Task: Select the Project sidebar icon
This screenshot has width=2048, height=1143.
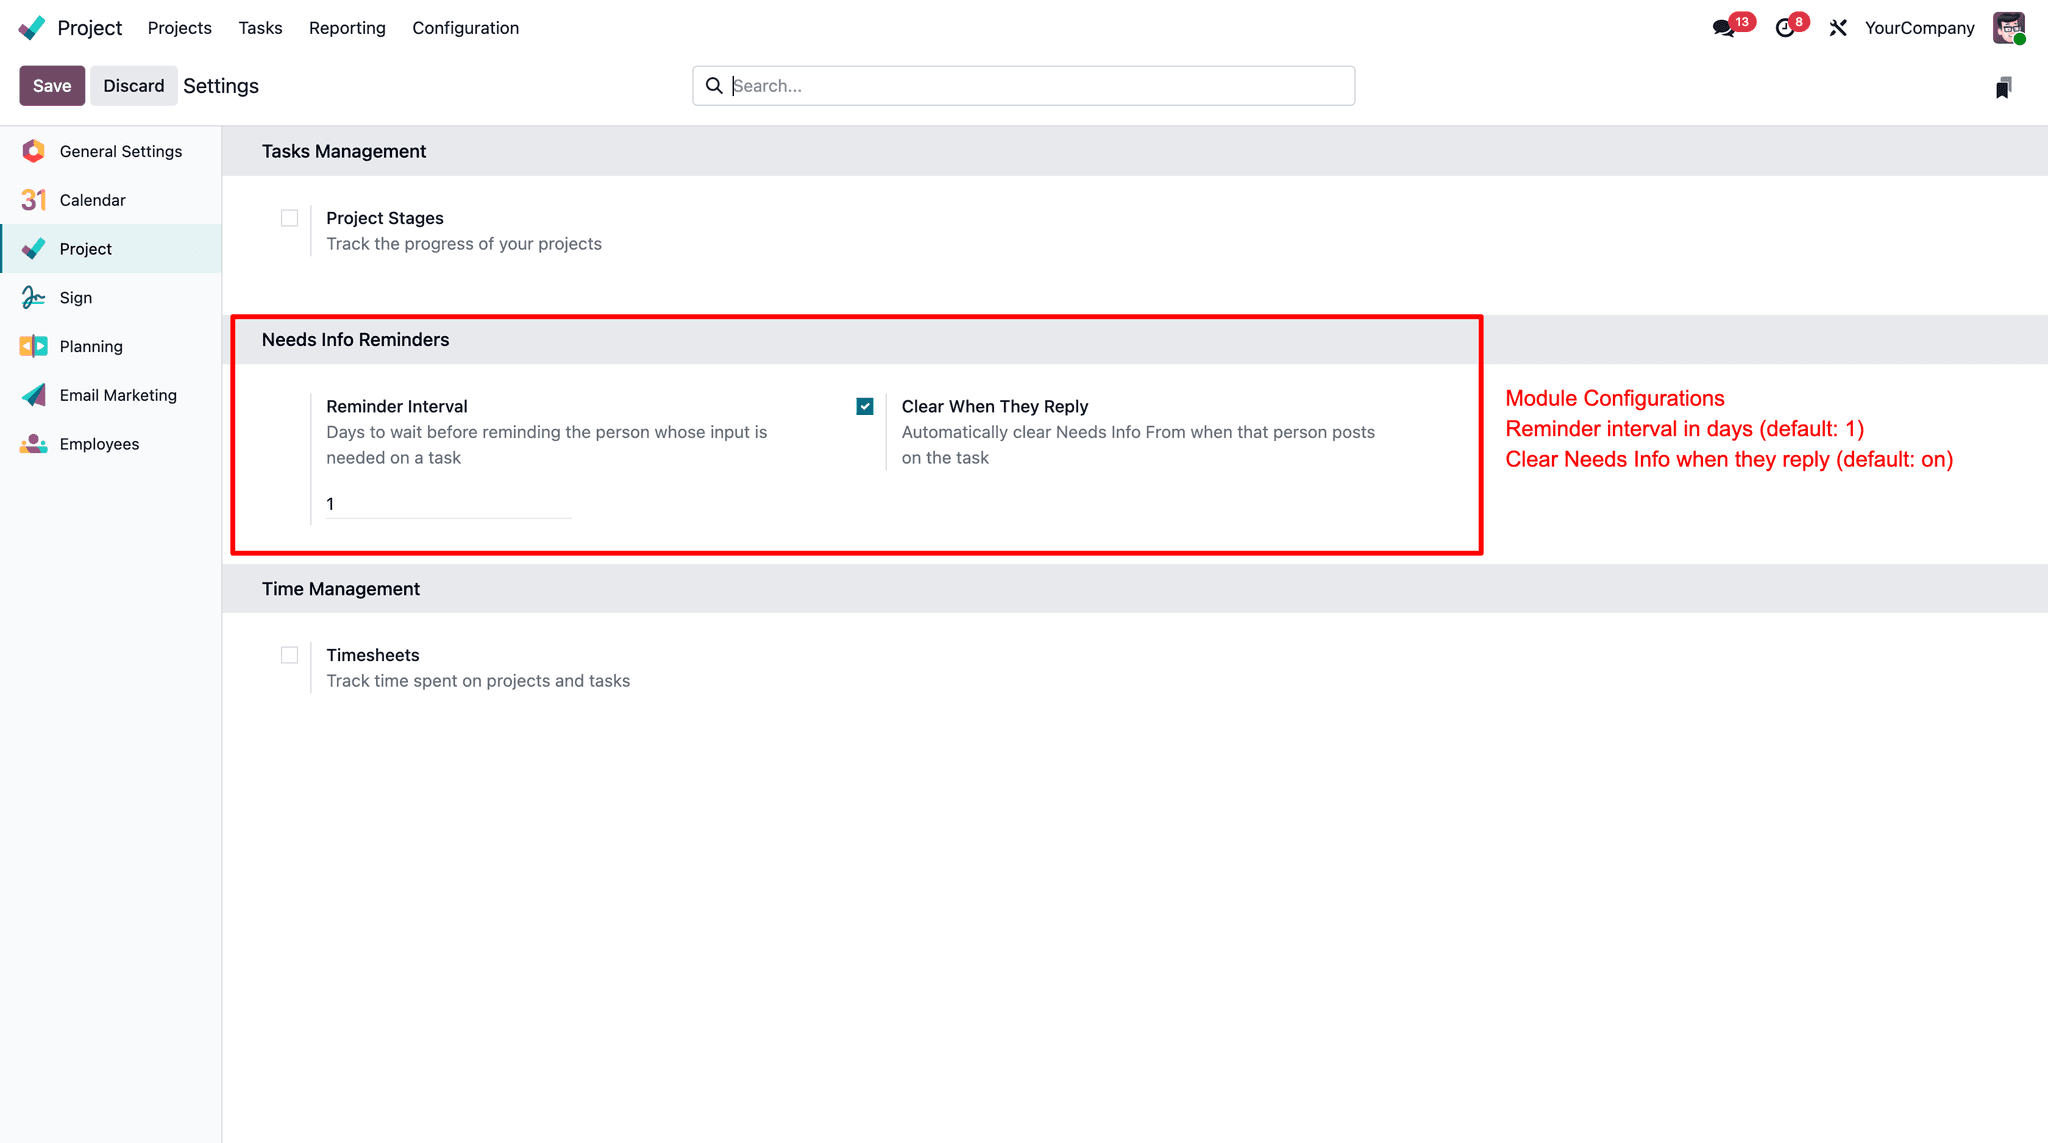Action: 33,249
